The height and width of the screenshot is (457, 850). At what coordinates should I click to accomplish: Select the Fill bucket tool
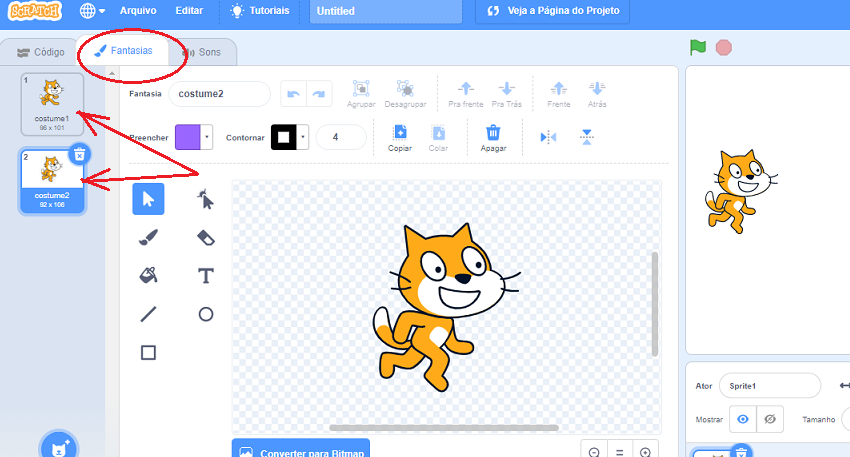click(x=148, y=275)
